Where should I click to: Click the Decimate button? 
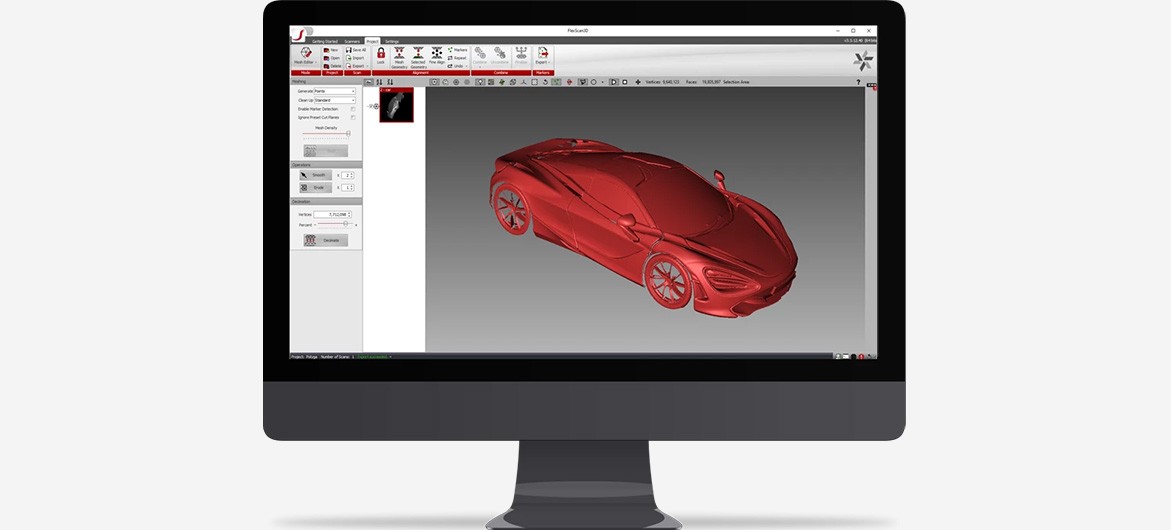click(x=326, y=240)
